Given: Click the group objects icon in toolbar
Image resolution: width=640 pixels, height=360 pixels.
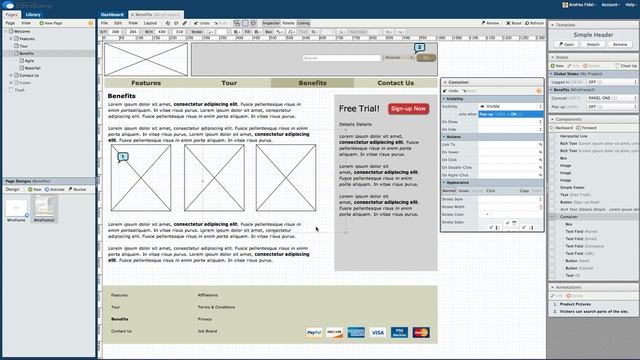Looking at the screenshot, I should [237, 23].
